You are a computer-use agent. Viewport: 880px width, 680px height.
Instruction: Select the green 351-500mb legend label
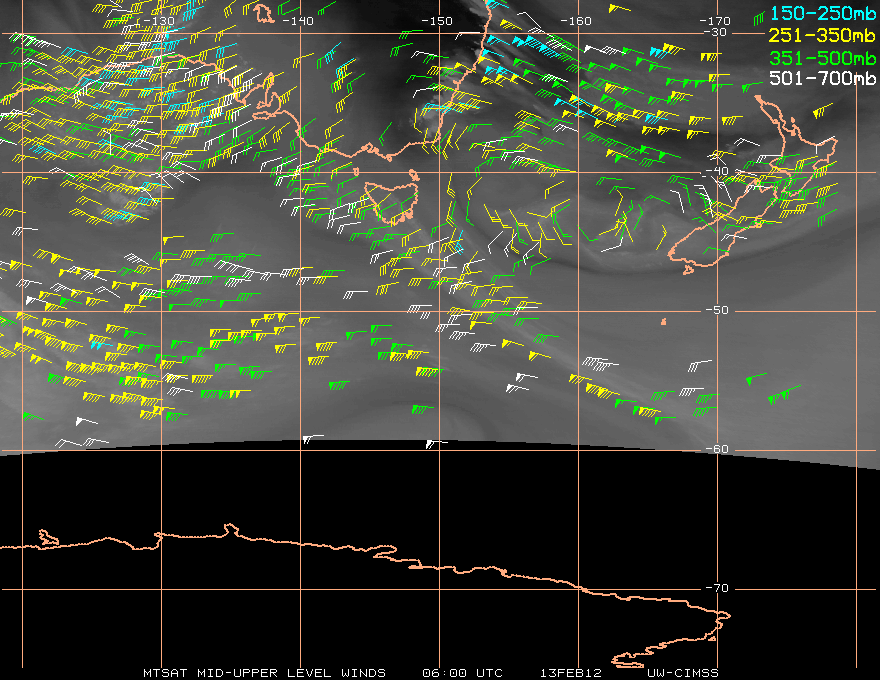[x=820, y=57]
